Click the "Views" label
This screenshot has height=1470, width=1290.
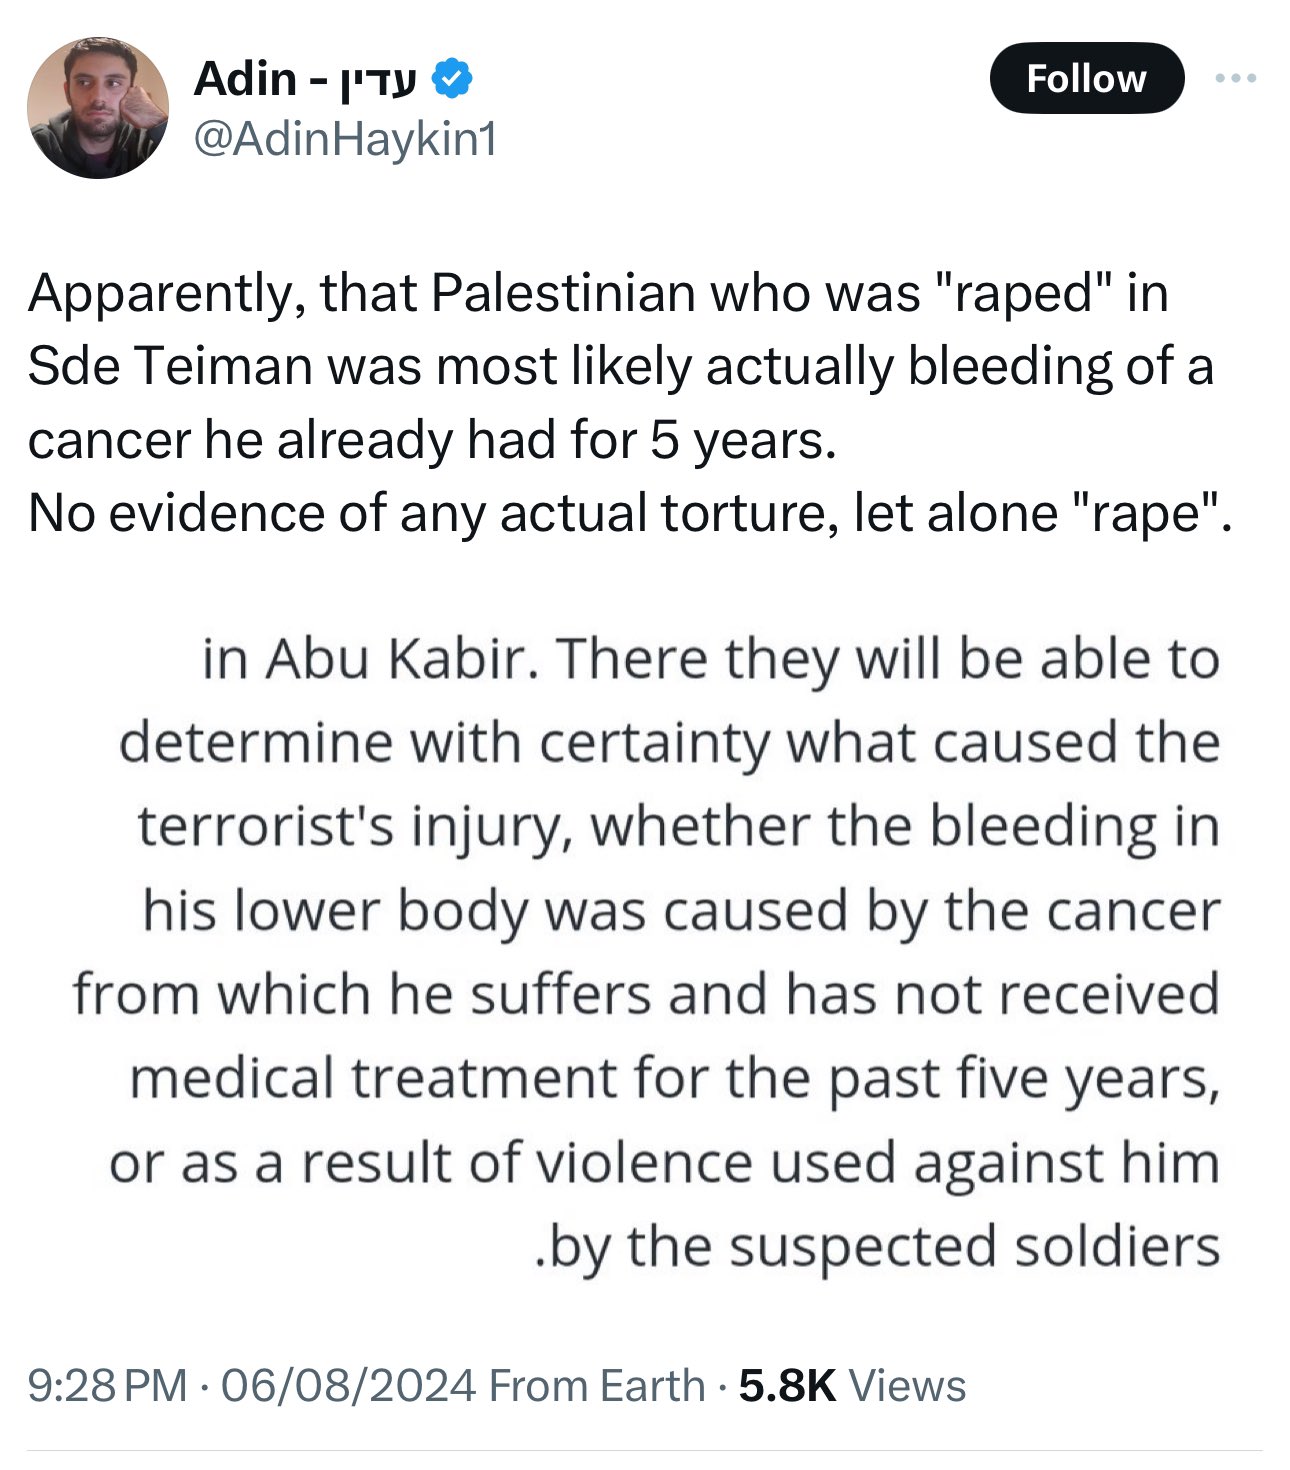[907, 1386]
